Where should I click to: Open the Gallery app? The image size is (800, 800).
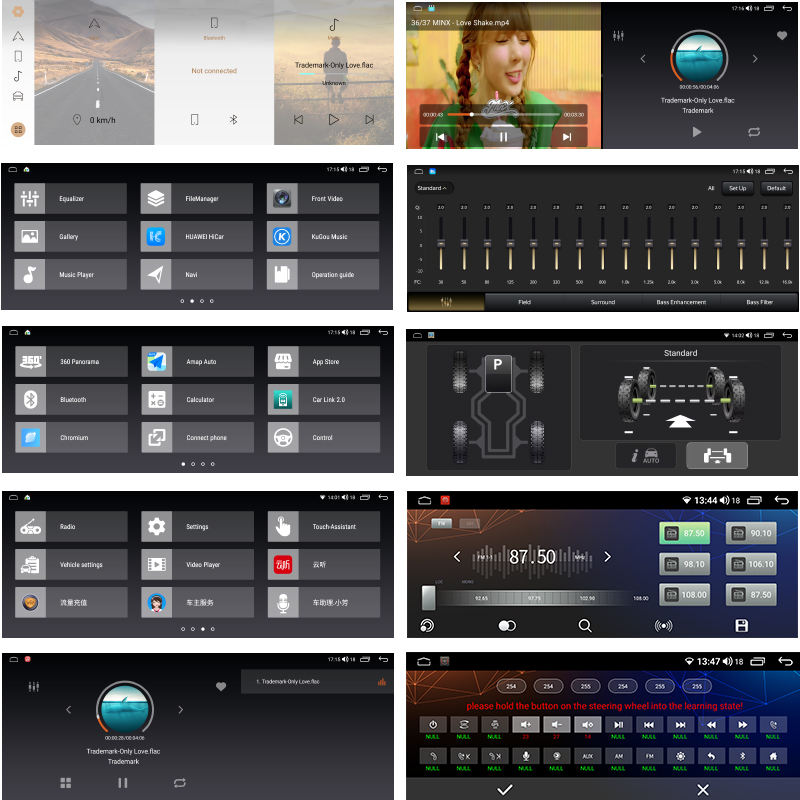[x=70, y=236]
